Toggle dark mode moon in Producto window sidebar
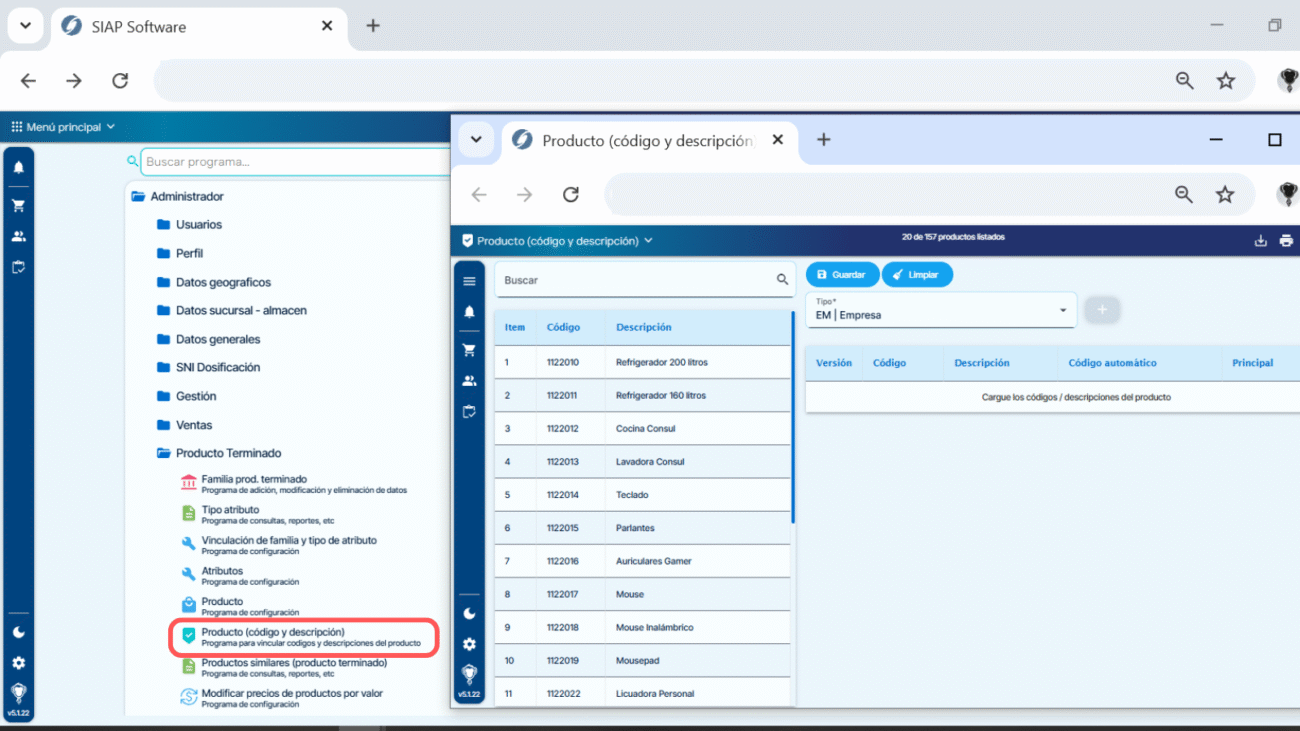Viewport: 1300px width, 731px height. pos(469,614)
